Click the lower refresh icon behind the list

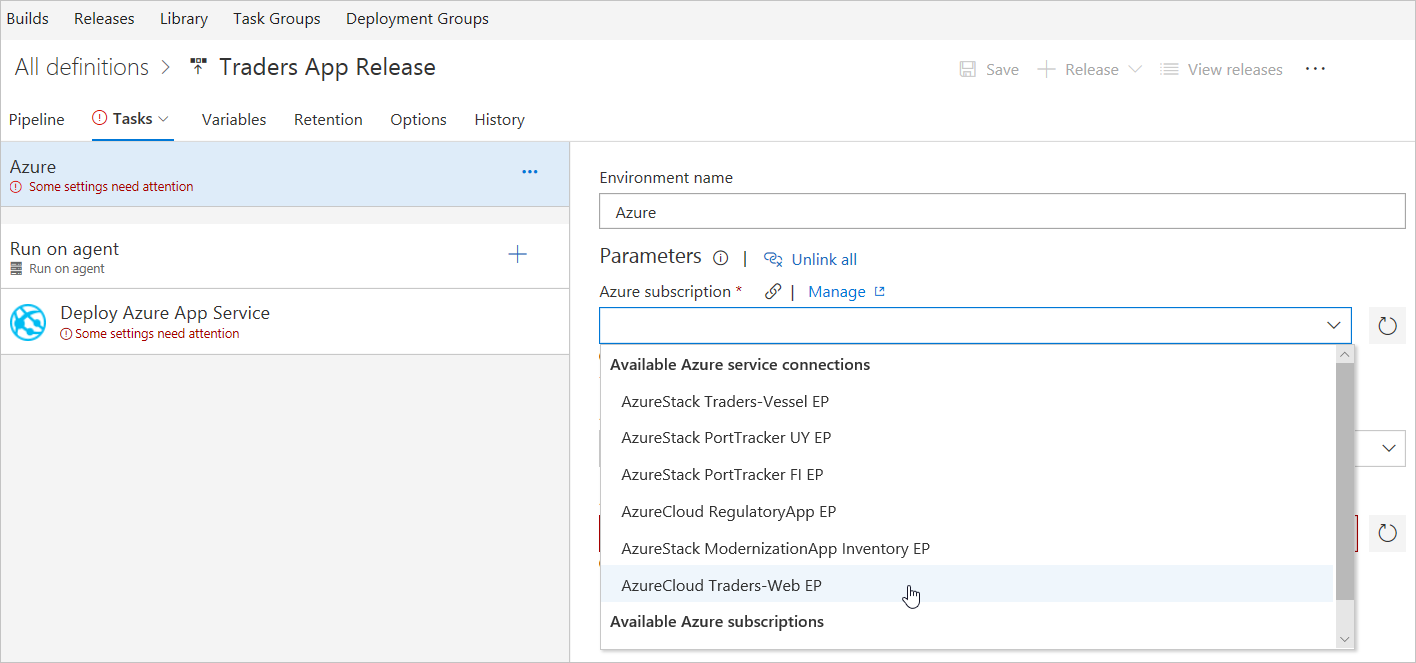click(x=1387, y=533)
